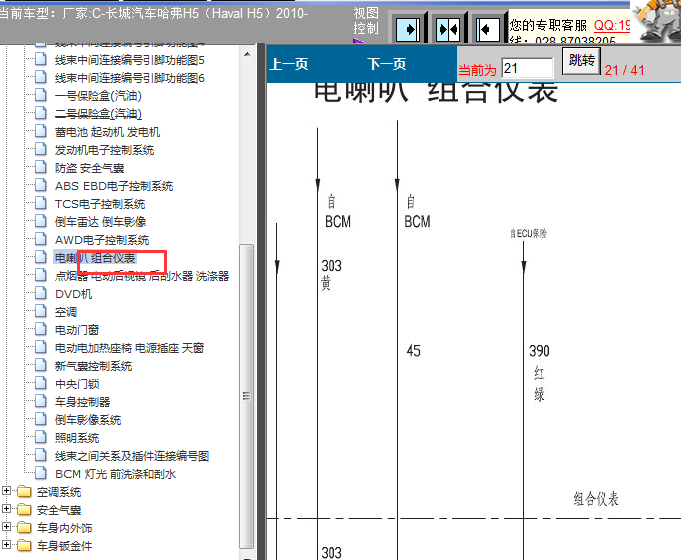Select 电喇叭 组合仪表 tree item
Viewport: 681px width, 560px height.
(x=95, y=258)
